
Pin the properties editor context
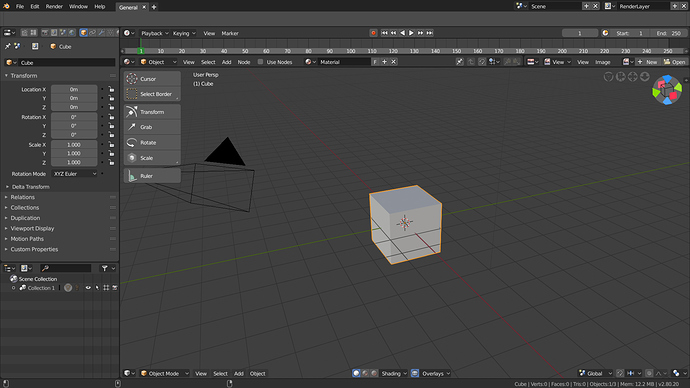point(7,46)
